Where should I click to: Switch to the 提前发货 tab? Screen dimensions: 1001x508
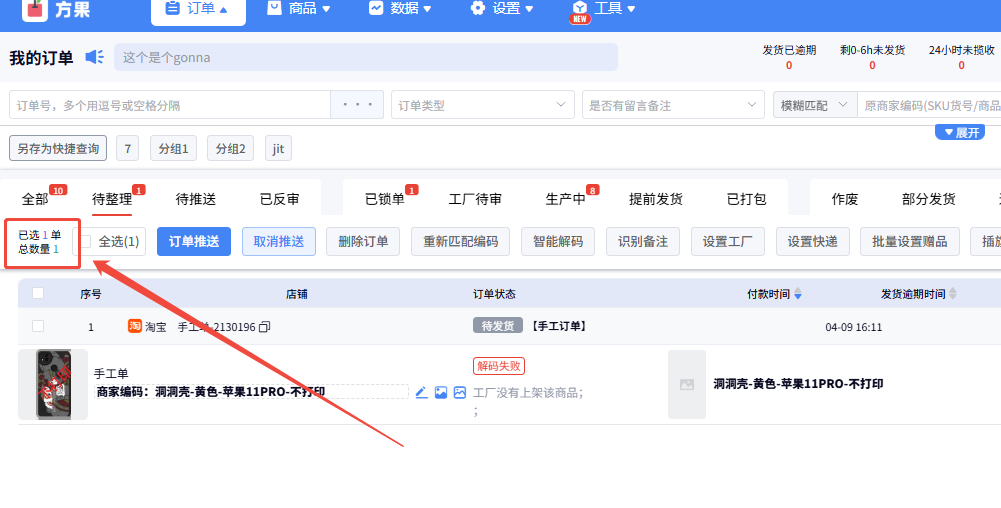[656, 199]
